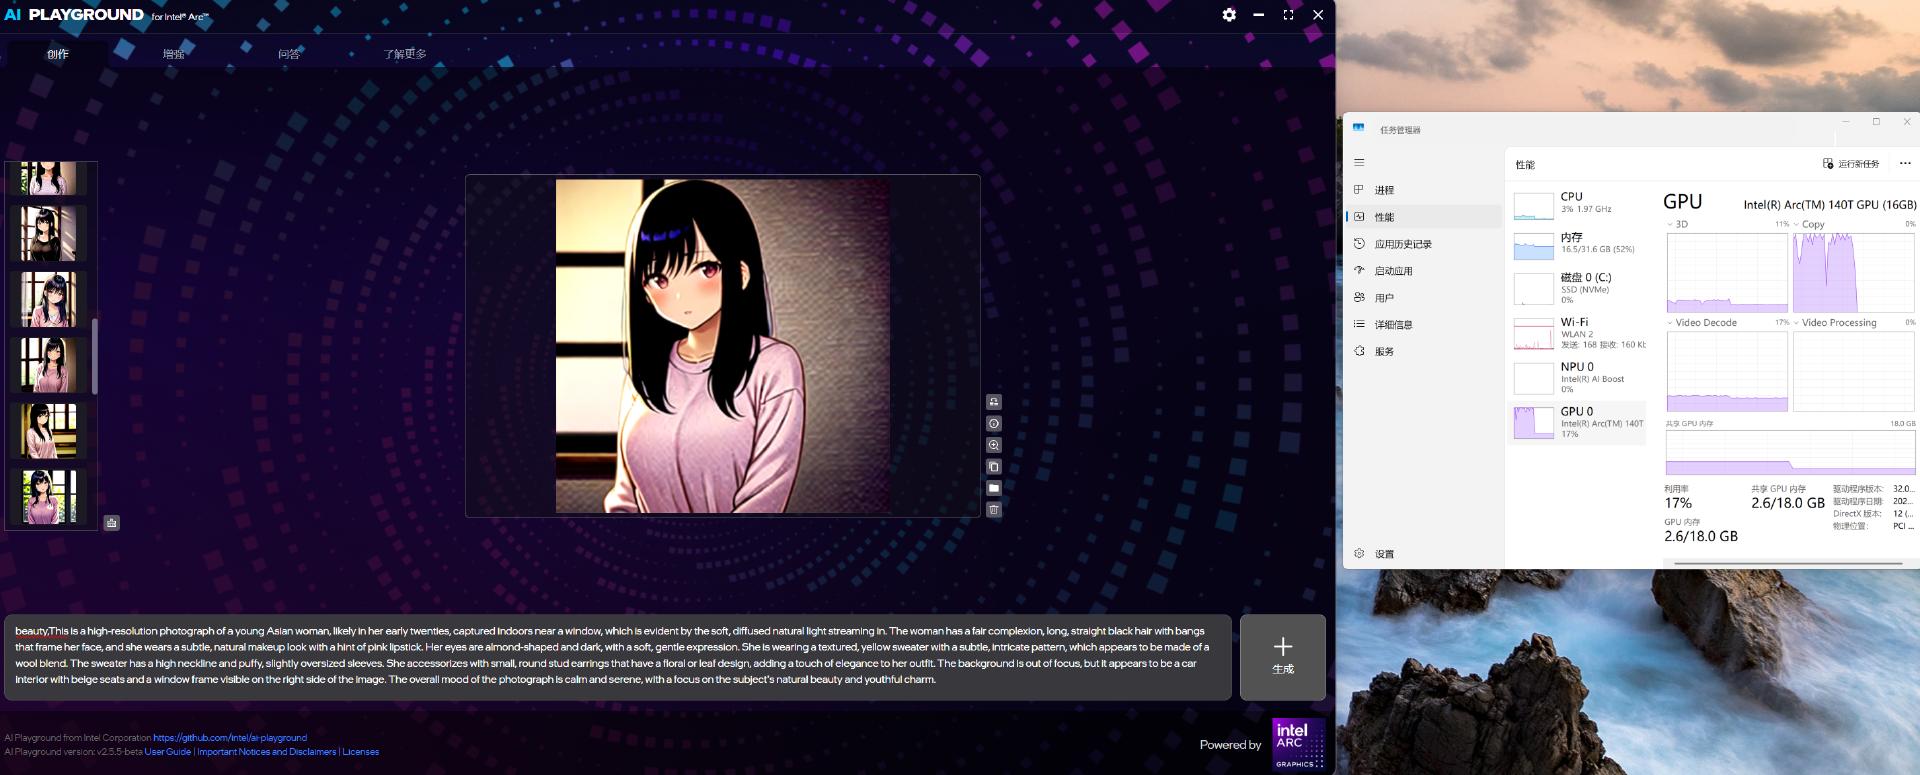1920x775 pixels.
Task: Open the 了解更多 tab
Action: [405, 54]
